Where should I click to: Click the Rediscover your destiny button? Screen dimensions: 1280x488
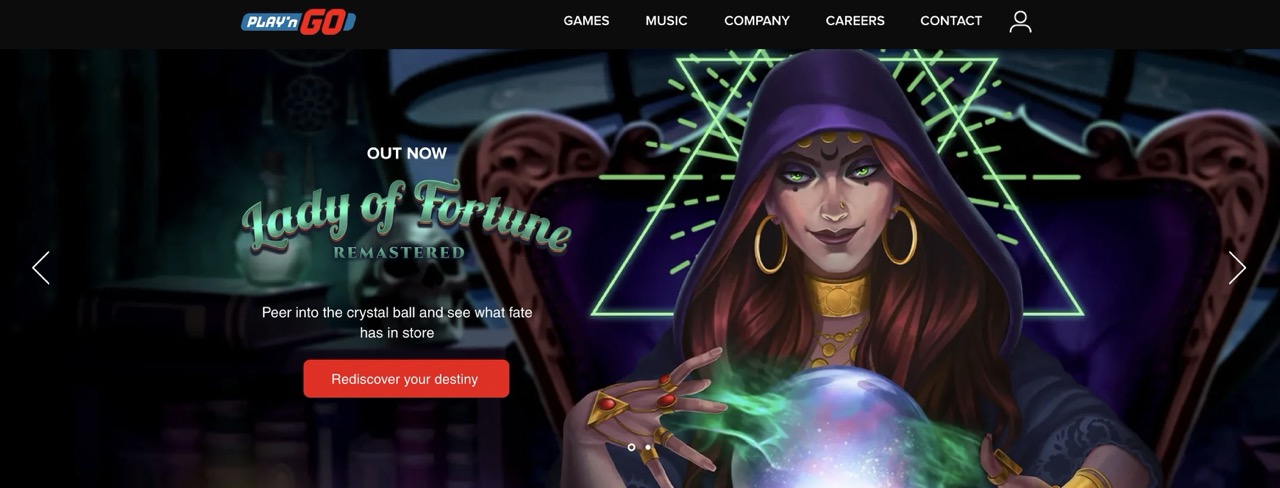coord(406,379)
